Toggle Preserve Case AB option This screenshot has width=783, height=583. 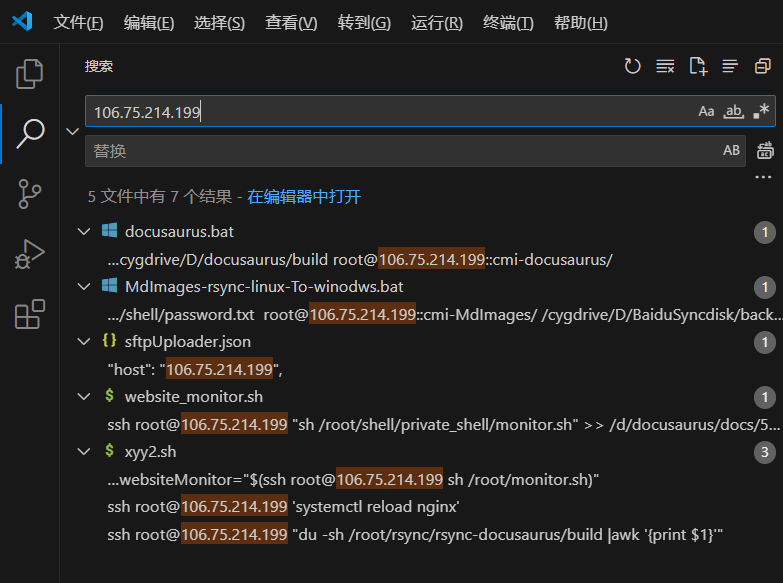point(731,150)
